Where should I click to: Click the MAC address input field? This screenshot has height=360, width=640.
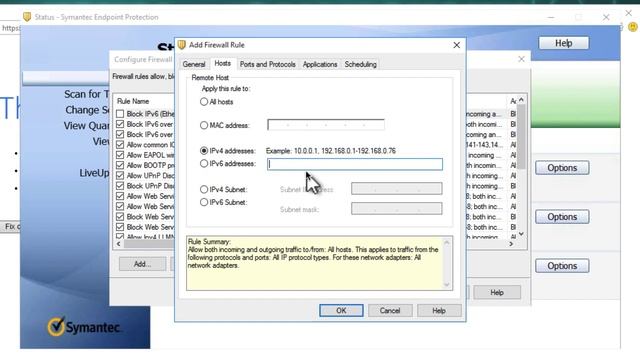click(x=326, y=124)
